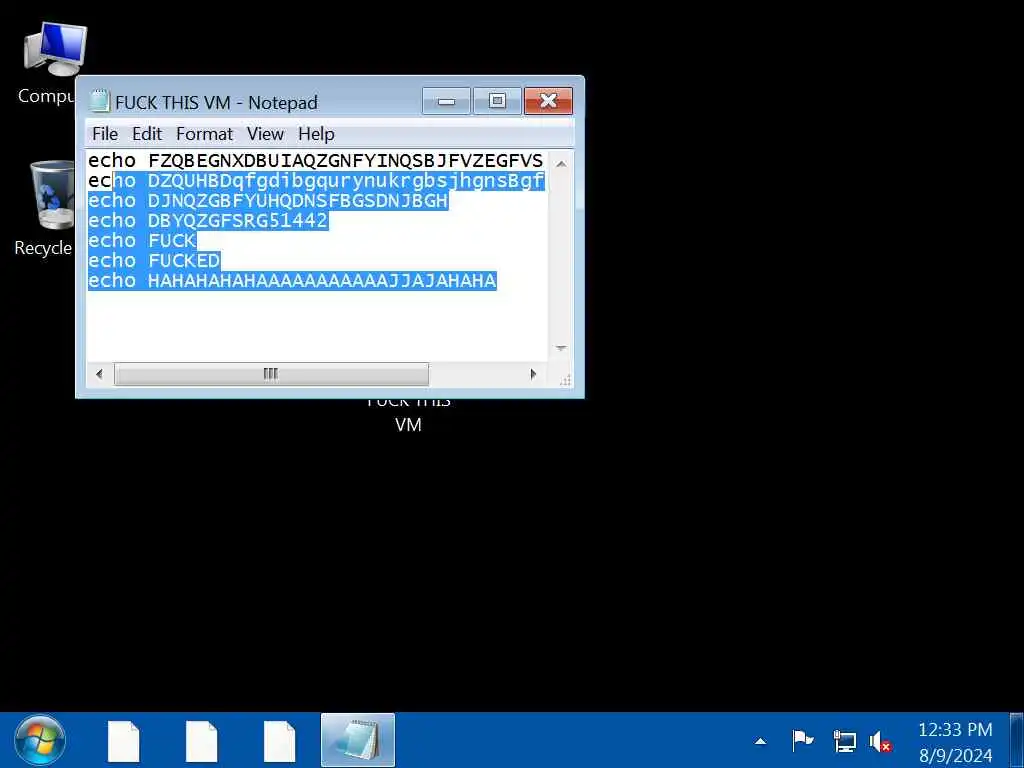Open the File menu in Notepad
Image resolution: width=1024 pixels, height=768 pixels.
(105, 134)
